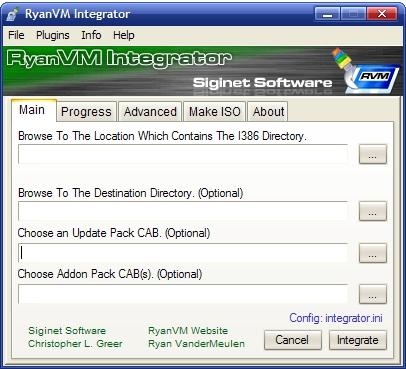Open the Make ISO tab
The image size is (406, 369).
click(215, 112)
